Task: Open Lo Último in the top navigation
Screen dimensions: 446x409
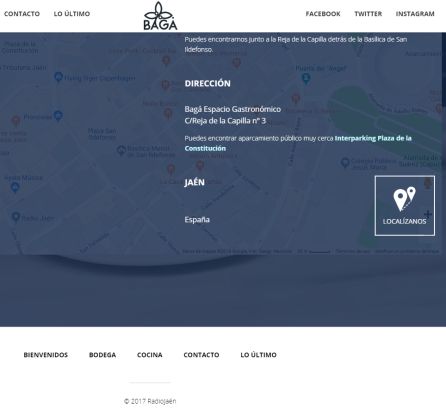Action: coord(72,14)
